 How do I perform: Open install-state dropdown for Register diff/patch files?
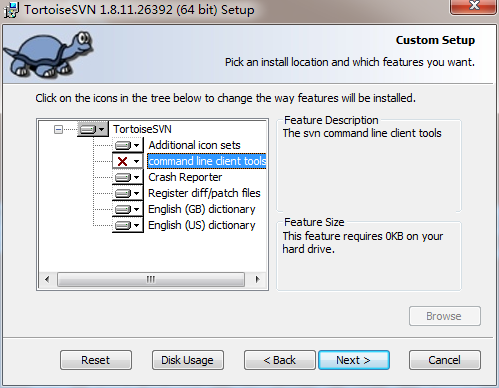[128, 193]
